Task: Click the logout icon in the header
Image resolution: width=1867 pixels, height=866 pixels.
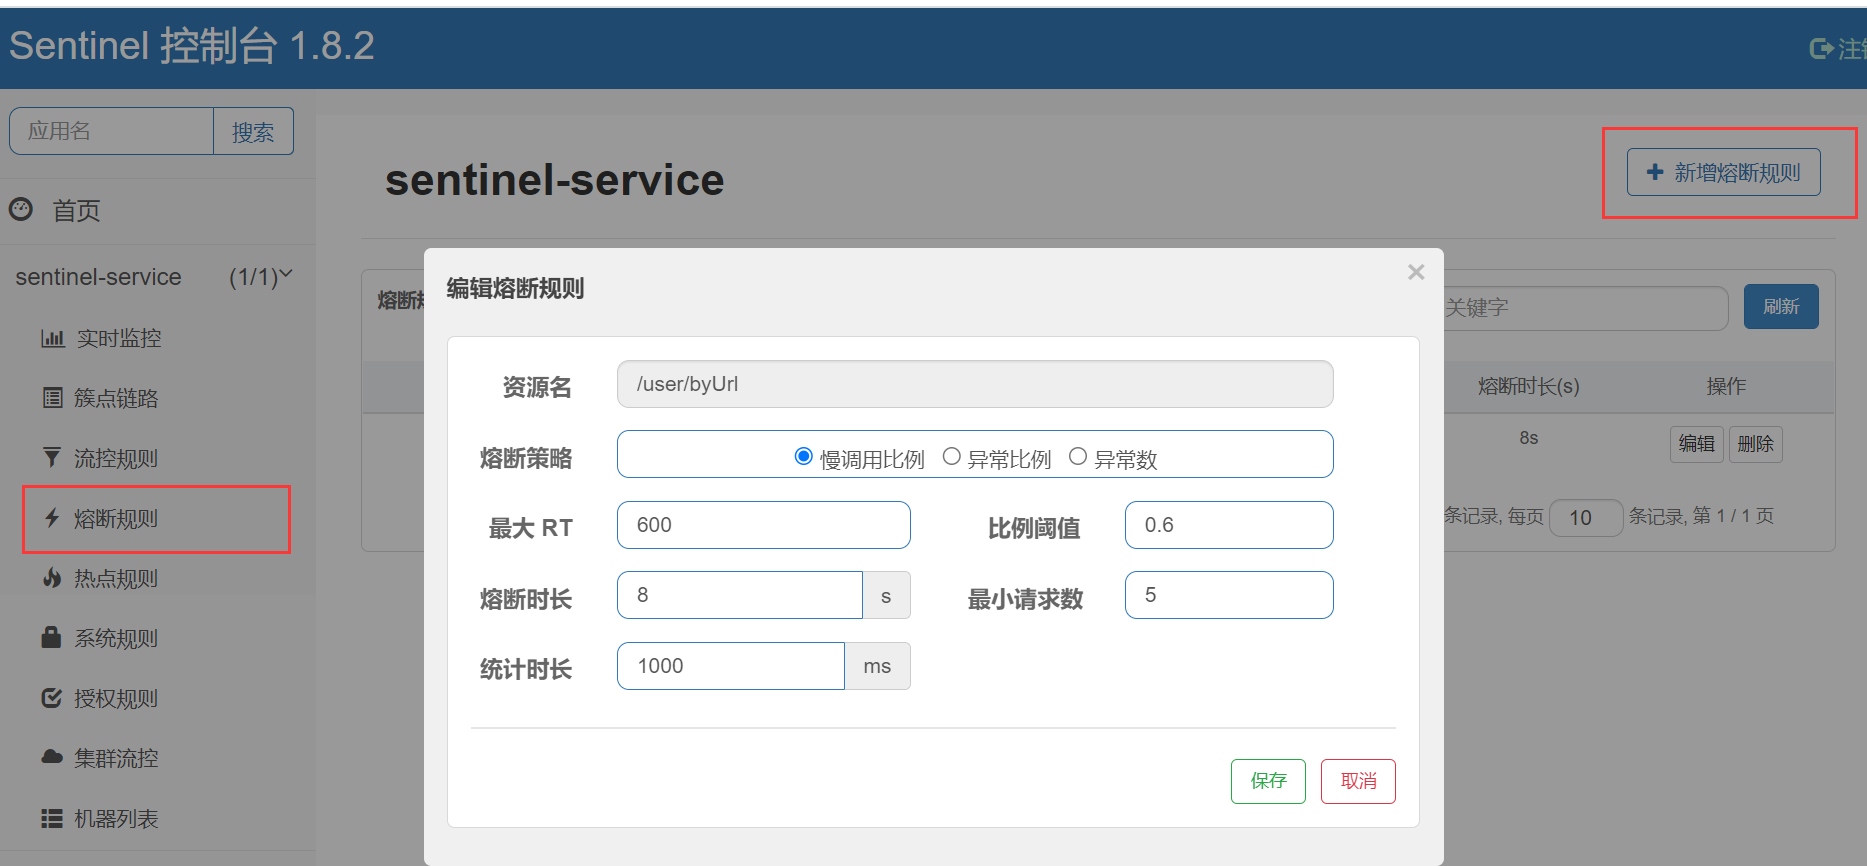Action: click(x=1822, y=48)
